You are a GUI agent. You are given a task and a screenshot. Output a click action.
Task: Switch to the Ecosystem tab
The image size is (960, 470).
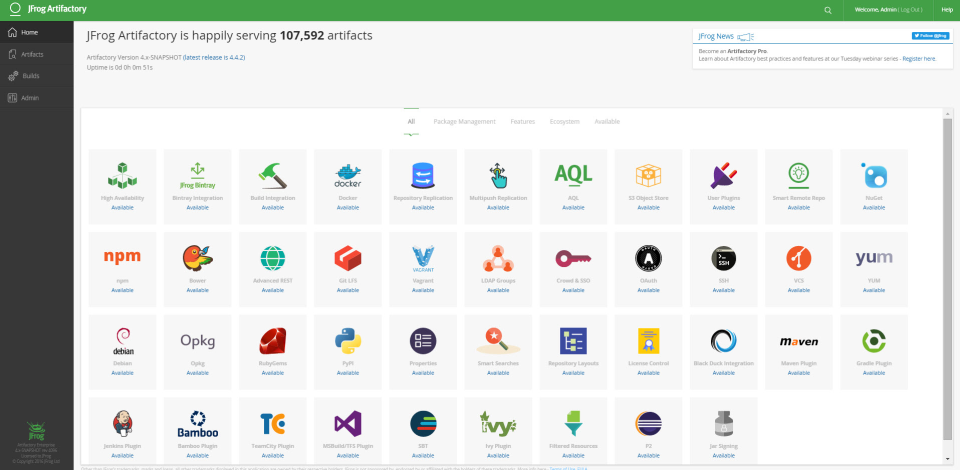564,122
